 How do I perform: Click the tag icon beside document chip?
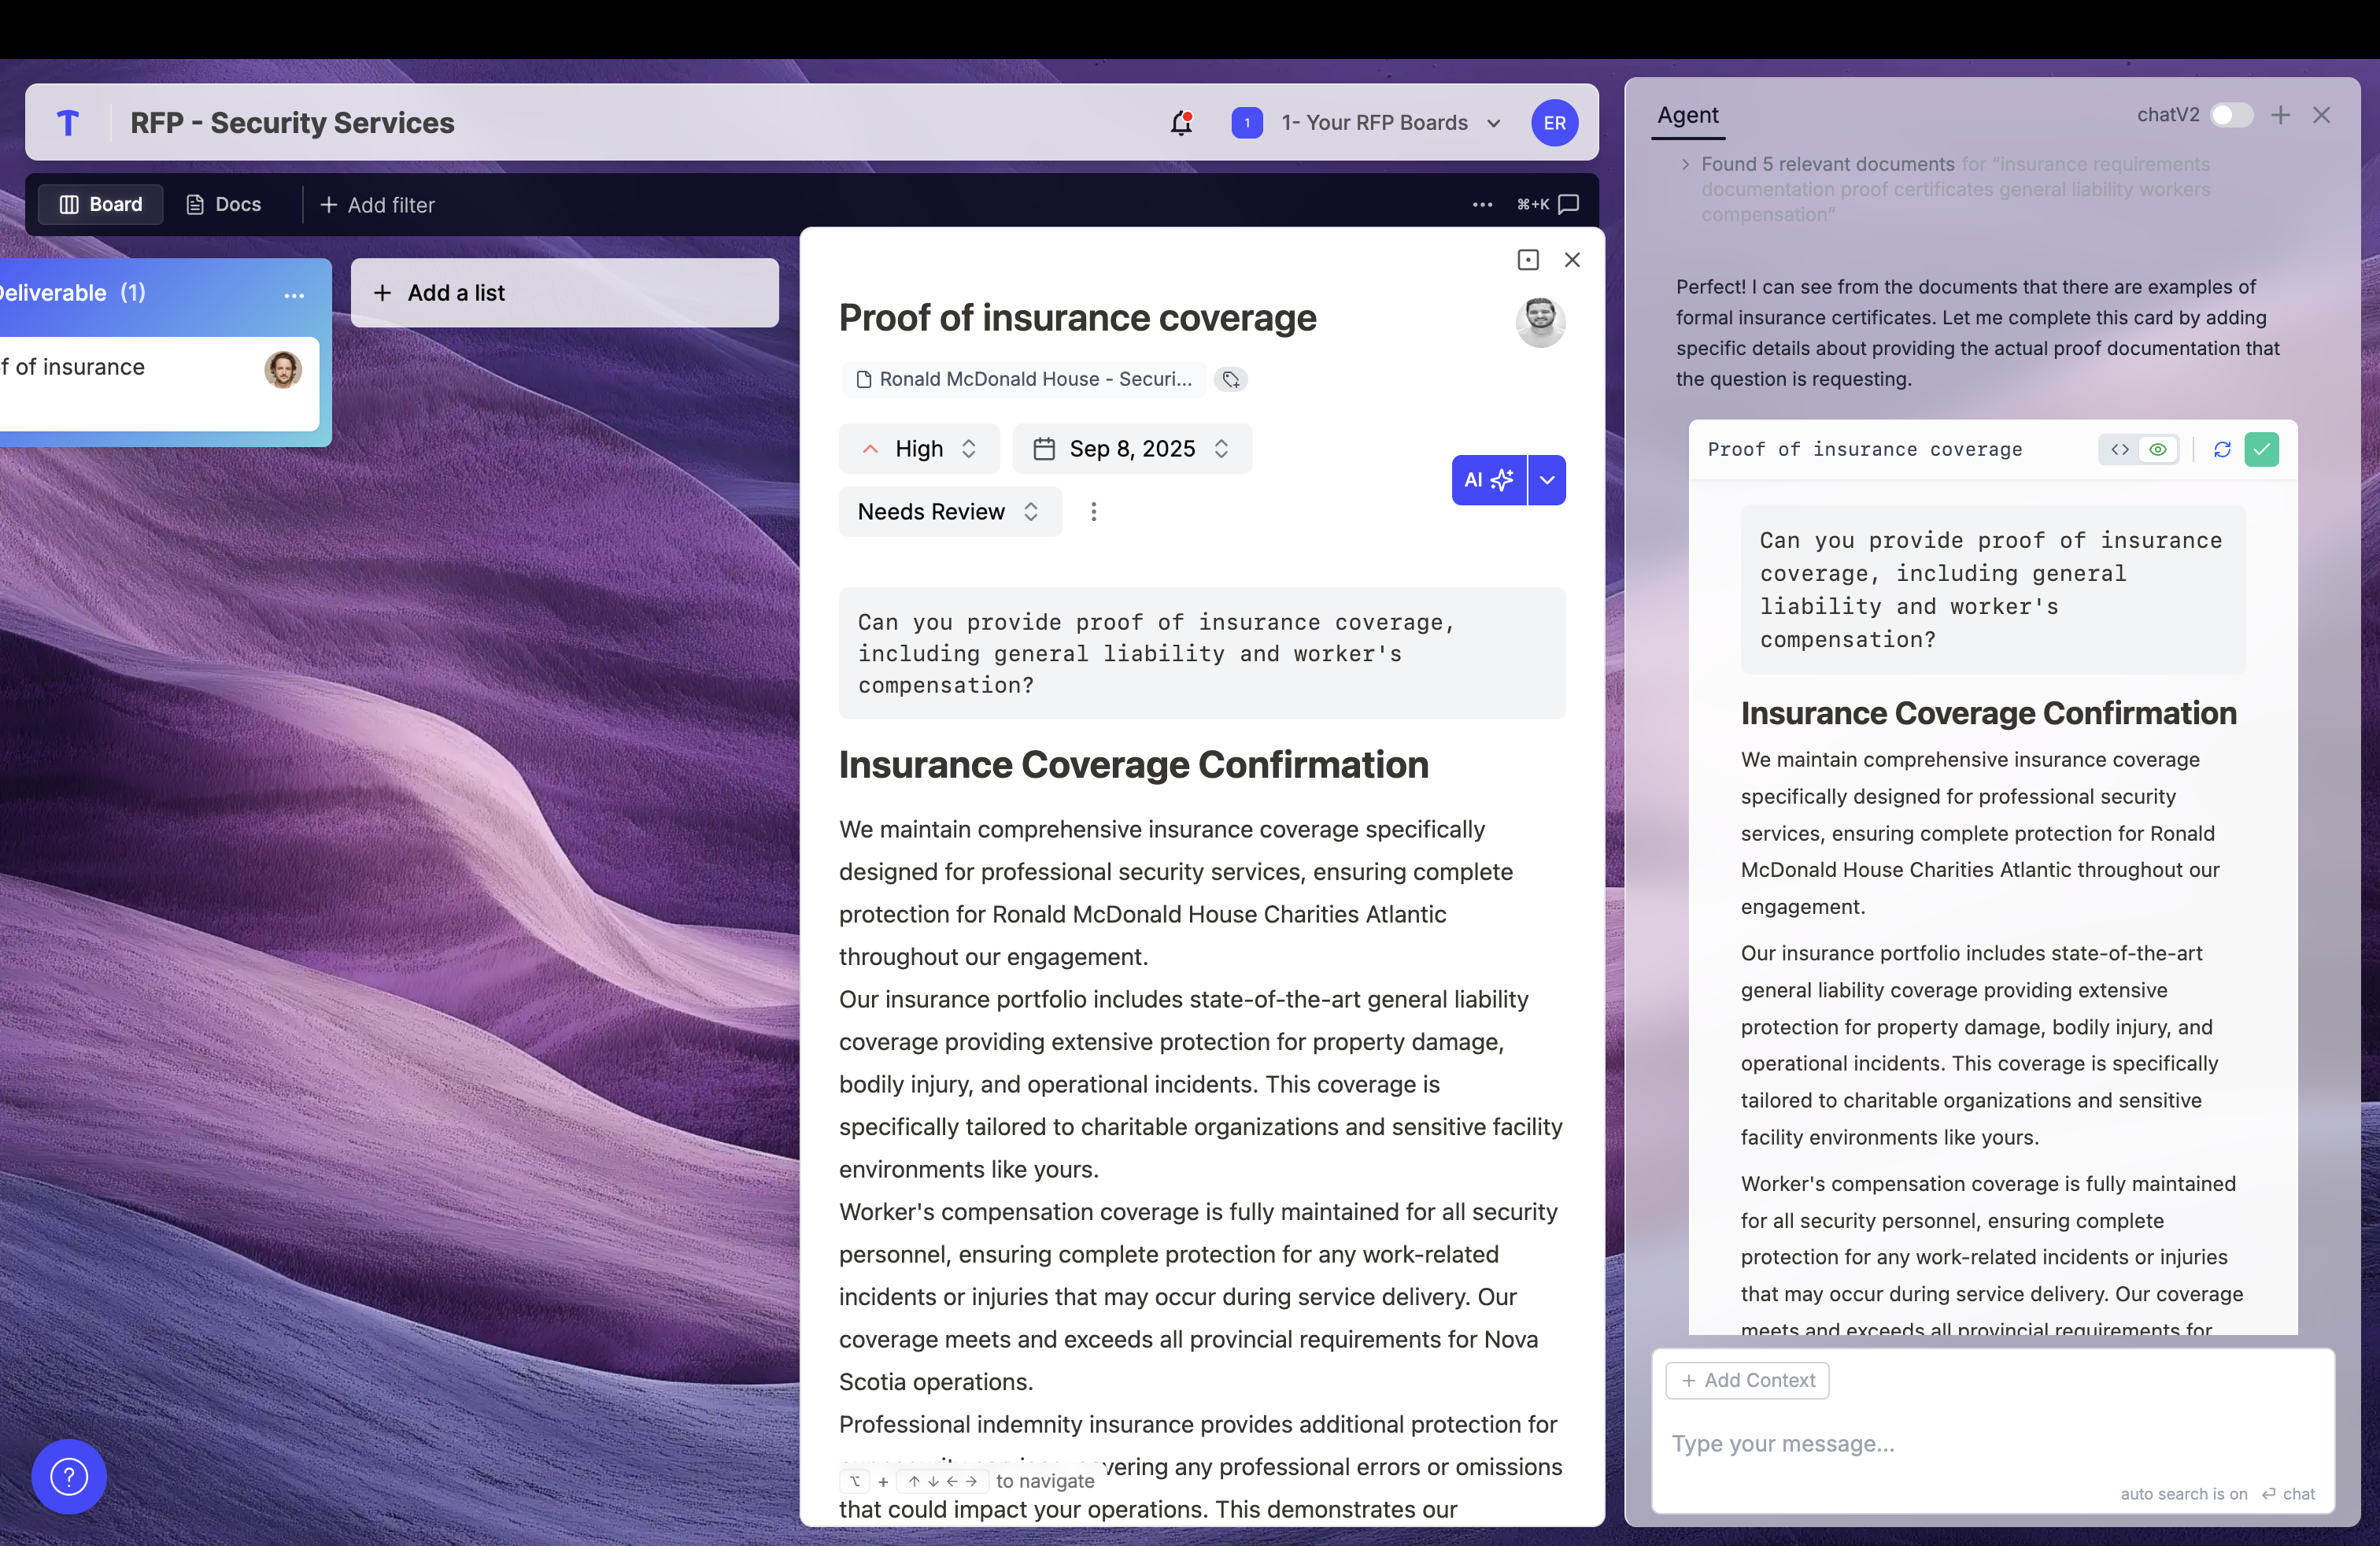(1231, 379)
